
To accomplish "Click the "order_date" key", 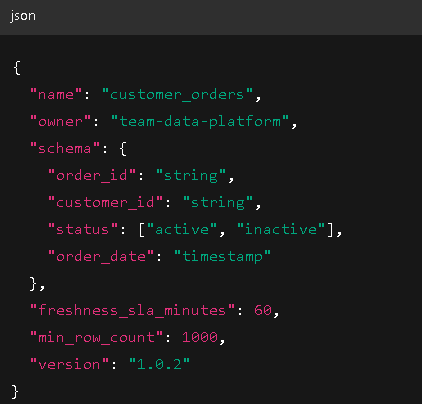I will (x=101, y=256).
